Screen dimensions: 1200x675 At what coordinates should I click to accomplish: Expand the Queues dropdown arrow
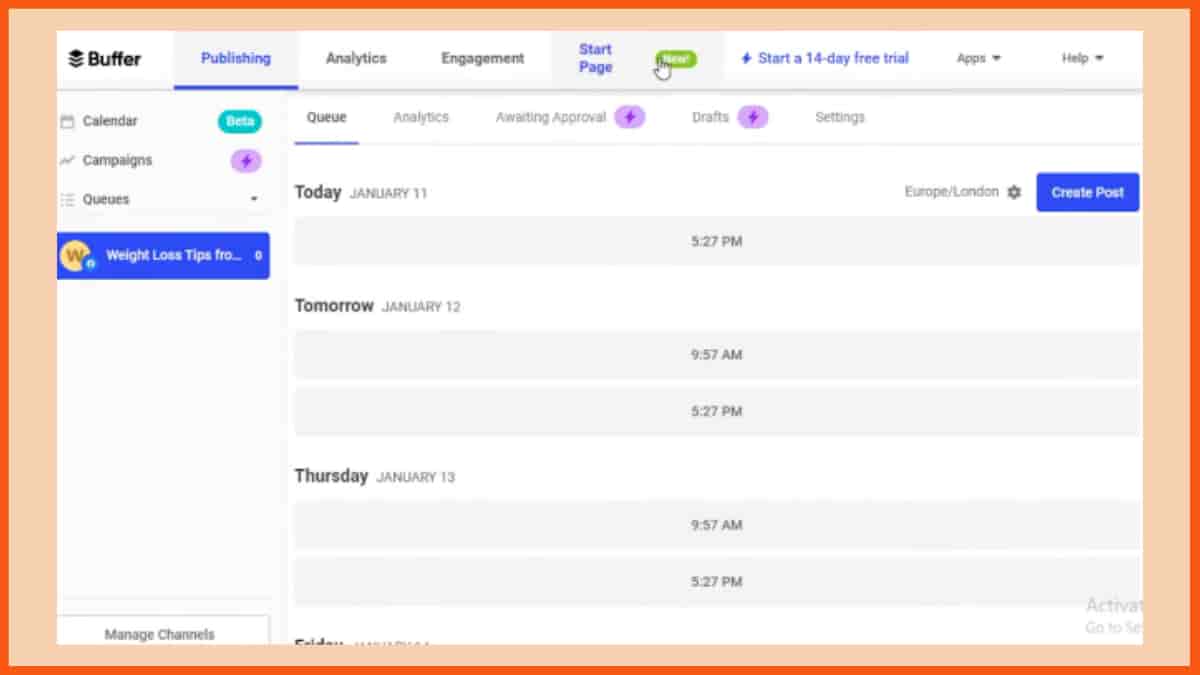coord(253,199)
